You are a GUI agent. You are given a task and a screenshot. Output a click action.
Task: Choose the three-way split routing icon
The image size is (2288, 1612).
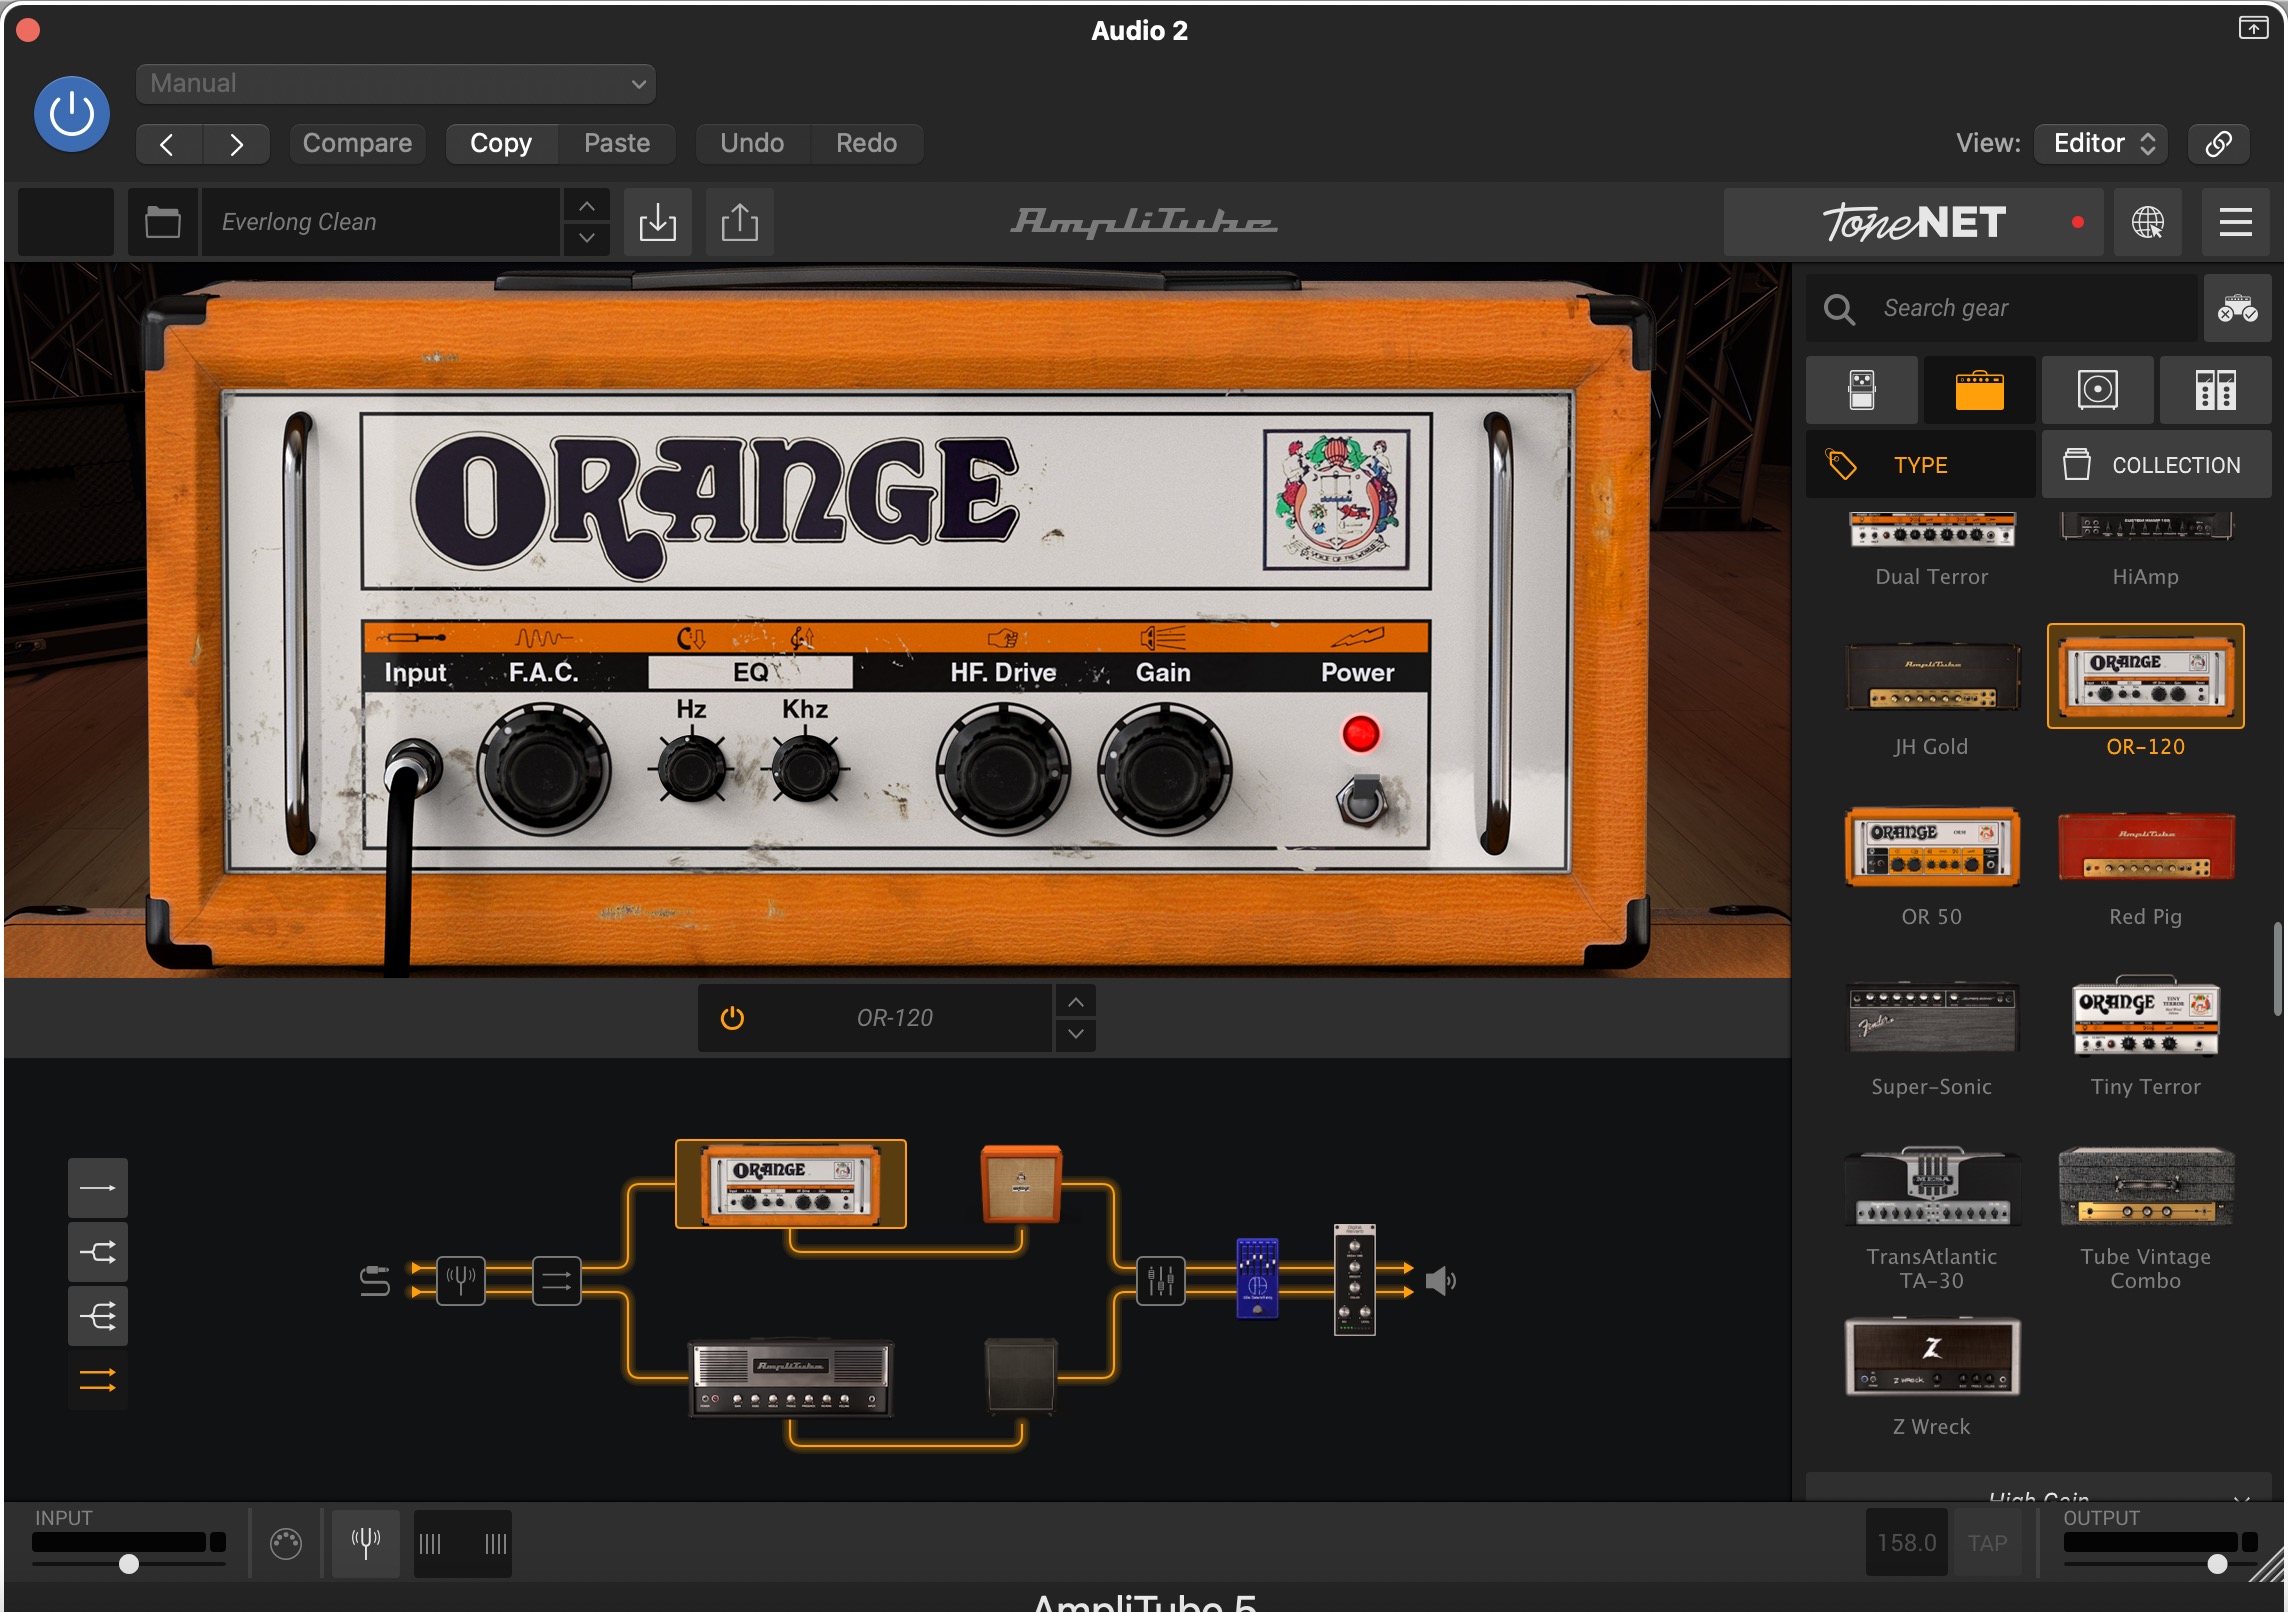pyautogui.click(x=98, y=1316)
